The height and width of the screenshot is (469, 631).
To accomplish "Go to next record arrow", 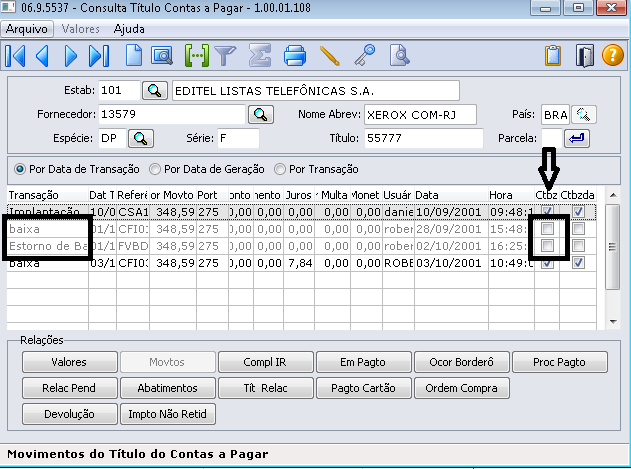I will (71, 56).
